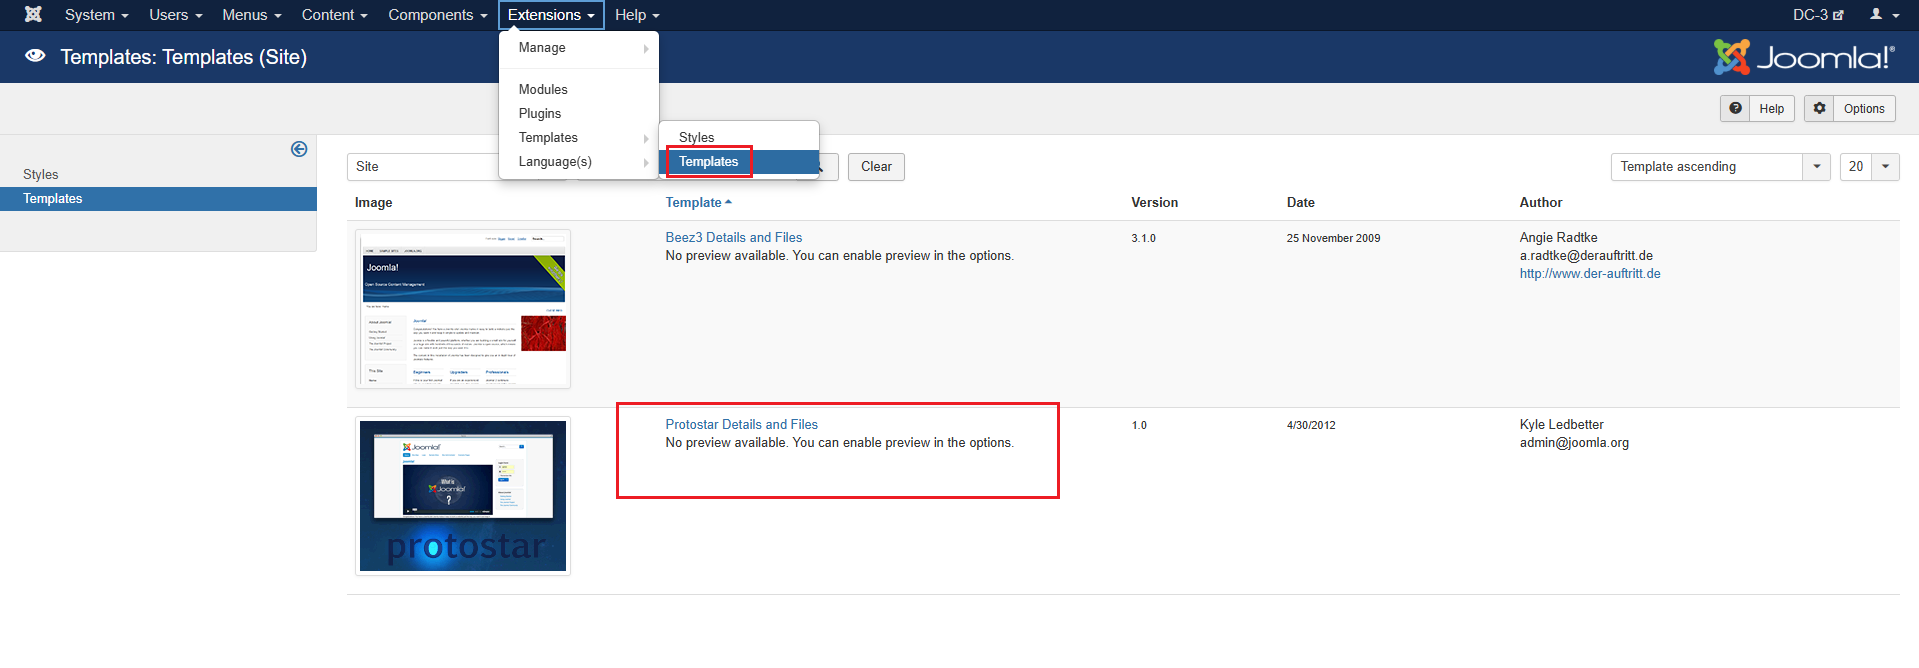Click the Help question mark button

(1757, 108)
